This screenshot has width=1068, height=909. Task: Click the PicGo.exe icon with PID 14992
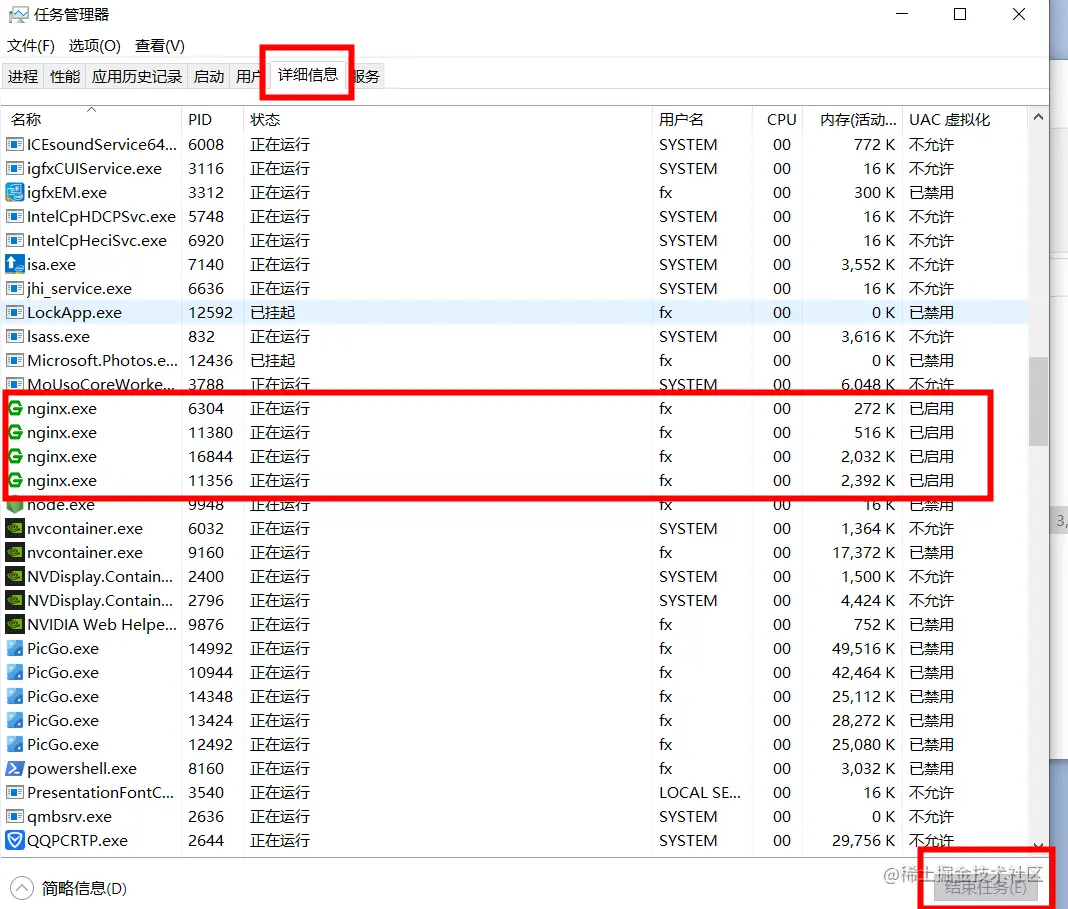(14, 648)
